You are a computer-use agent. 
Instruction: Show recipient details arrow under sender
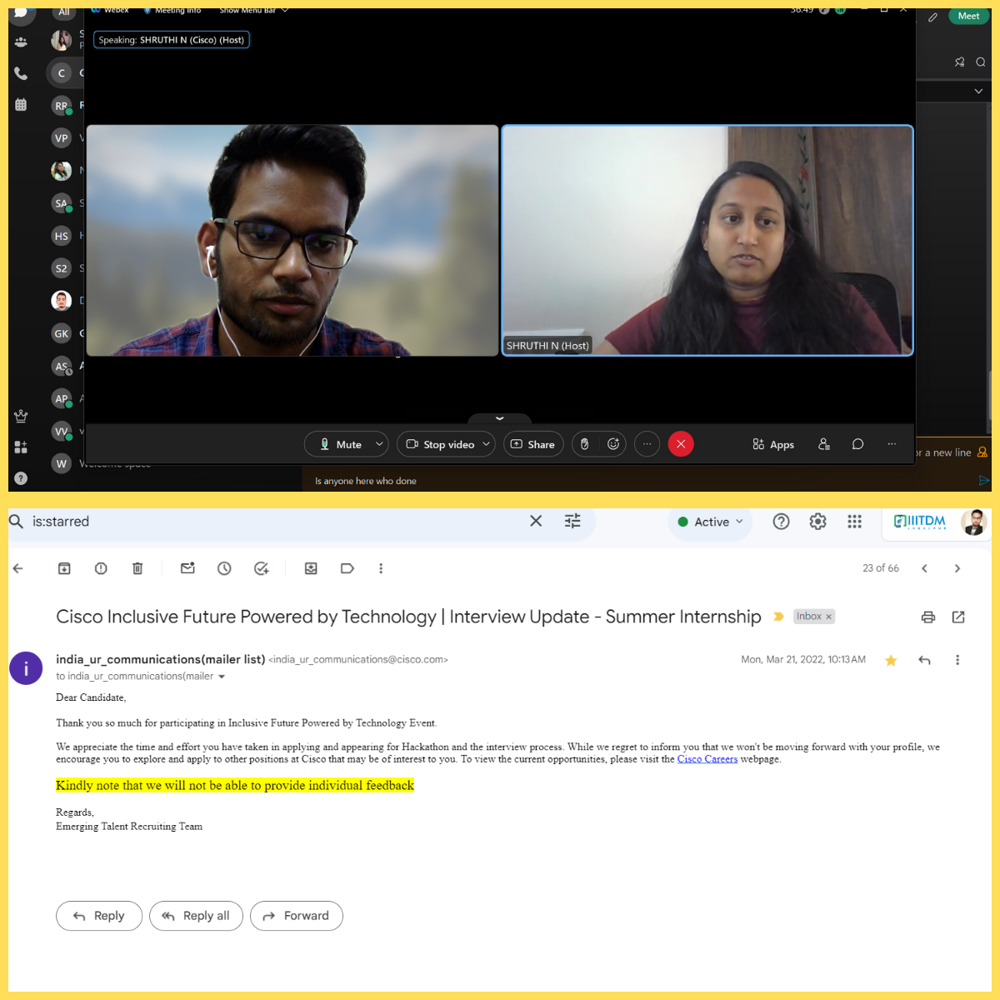(222, 677)
